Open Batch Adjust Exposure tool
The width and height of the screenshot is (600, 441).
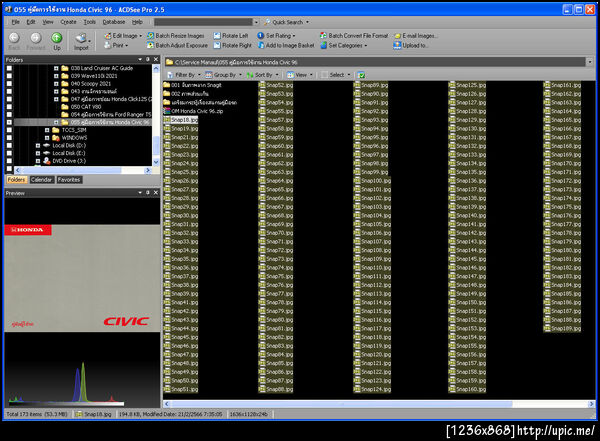pos(179,45)
